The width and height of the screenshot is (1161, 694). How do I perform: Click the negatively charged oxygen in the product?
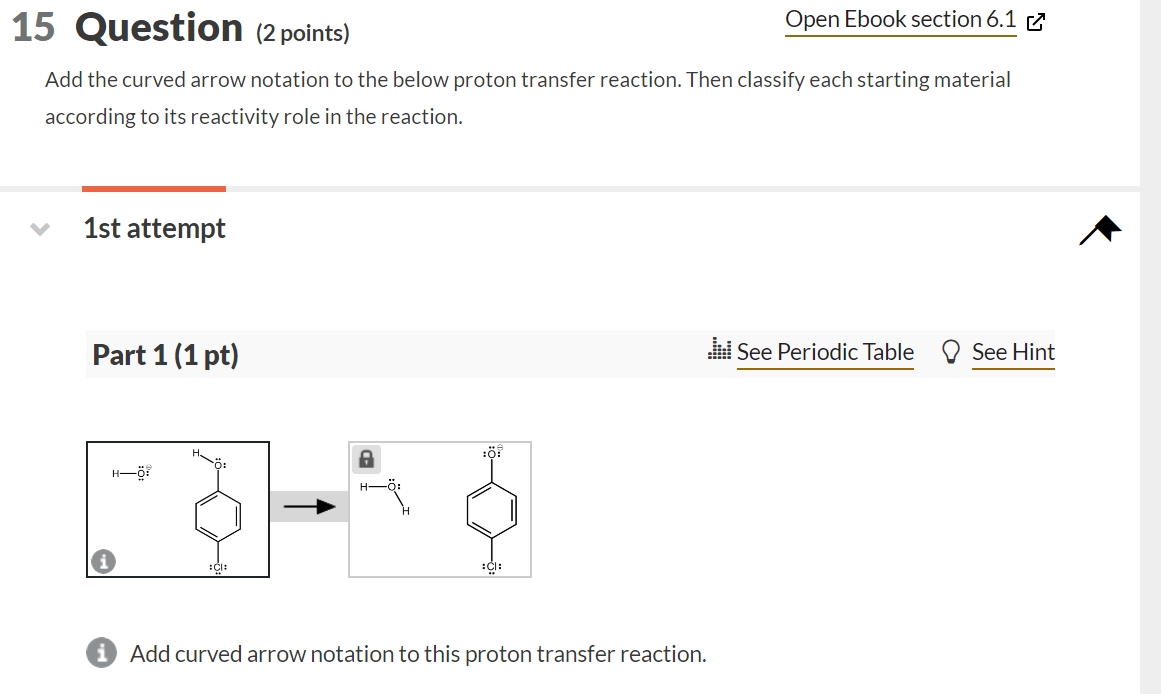(491, 452)
